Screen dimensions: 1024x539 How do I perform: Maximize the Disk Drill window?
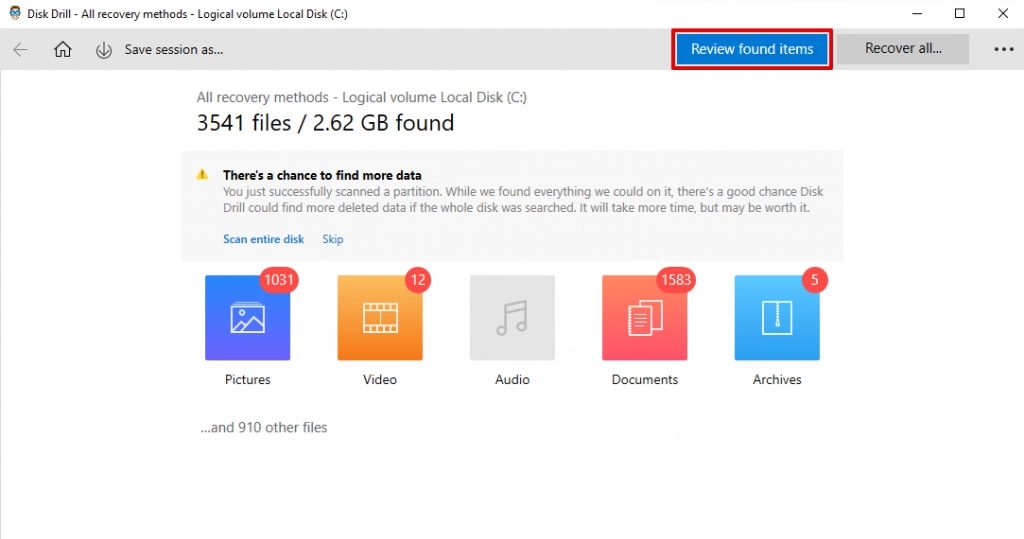959,13
